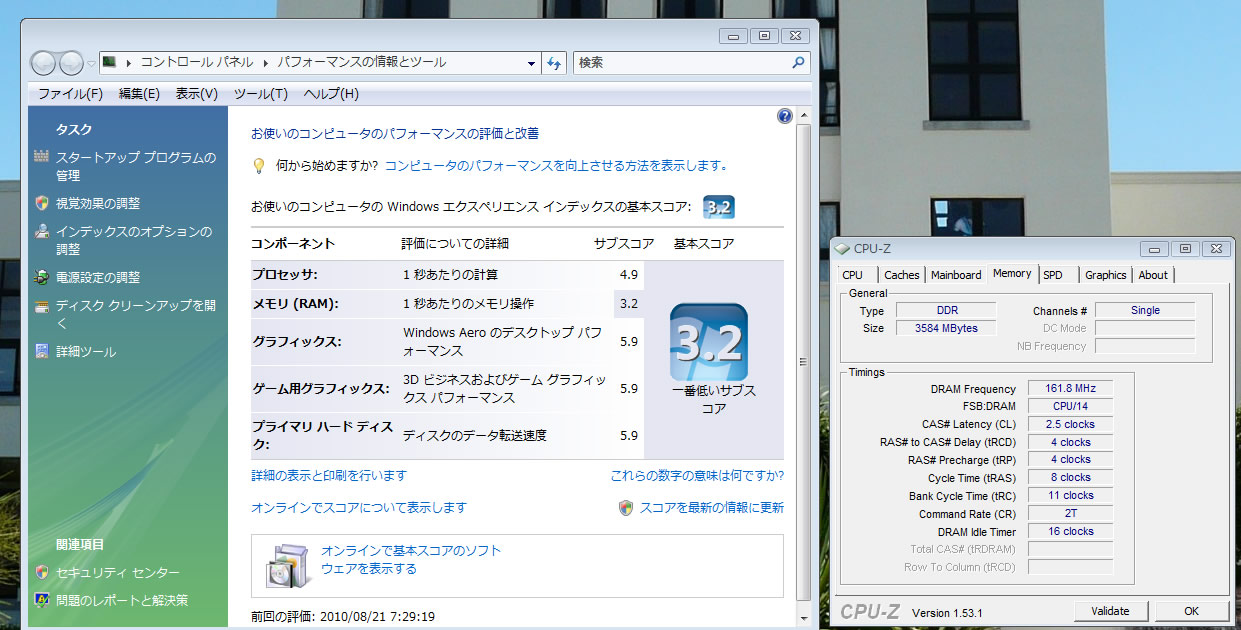Click the shield icon beside スコアを最新の情報に更新
Viewport: 1241px width, 630px height.
[x=626, y=507]
